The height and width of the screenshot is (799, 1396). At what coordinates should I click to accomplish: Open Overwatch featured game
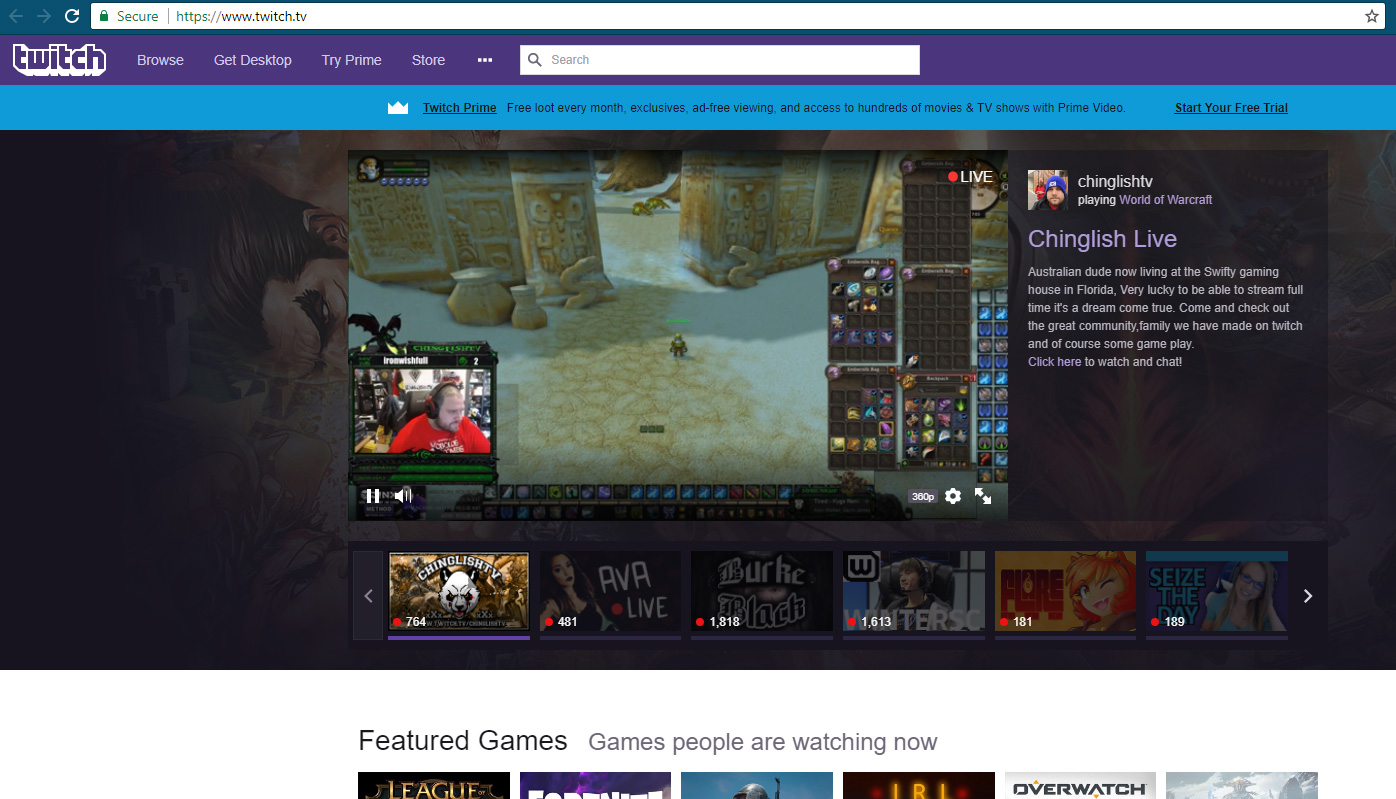[x=1080, y=785]
